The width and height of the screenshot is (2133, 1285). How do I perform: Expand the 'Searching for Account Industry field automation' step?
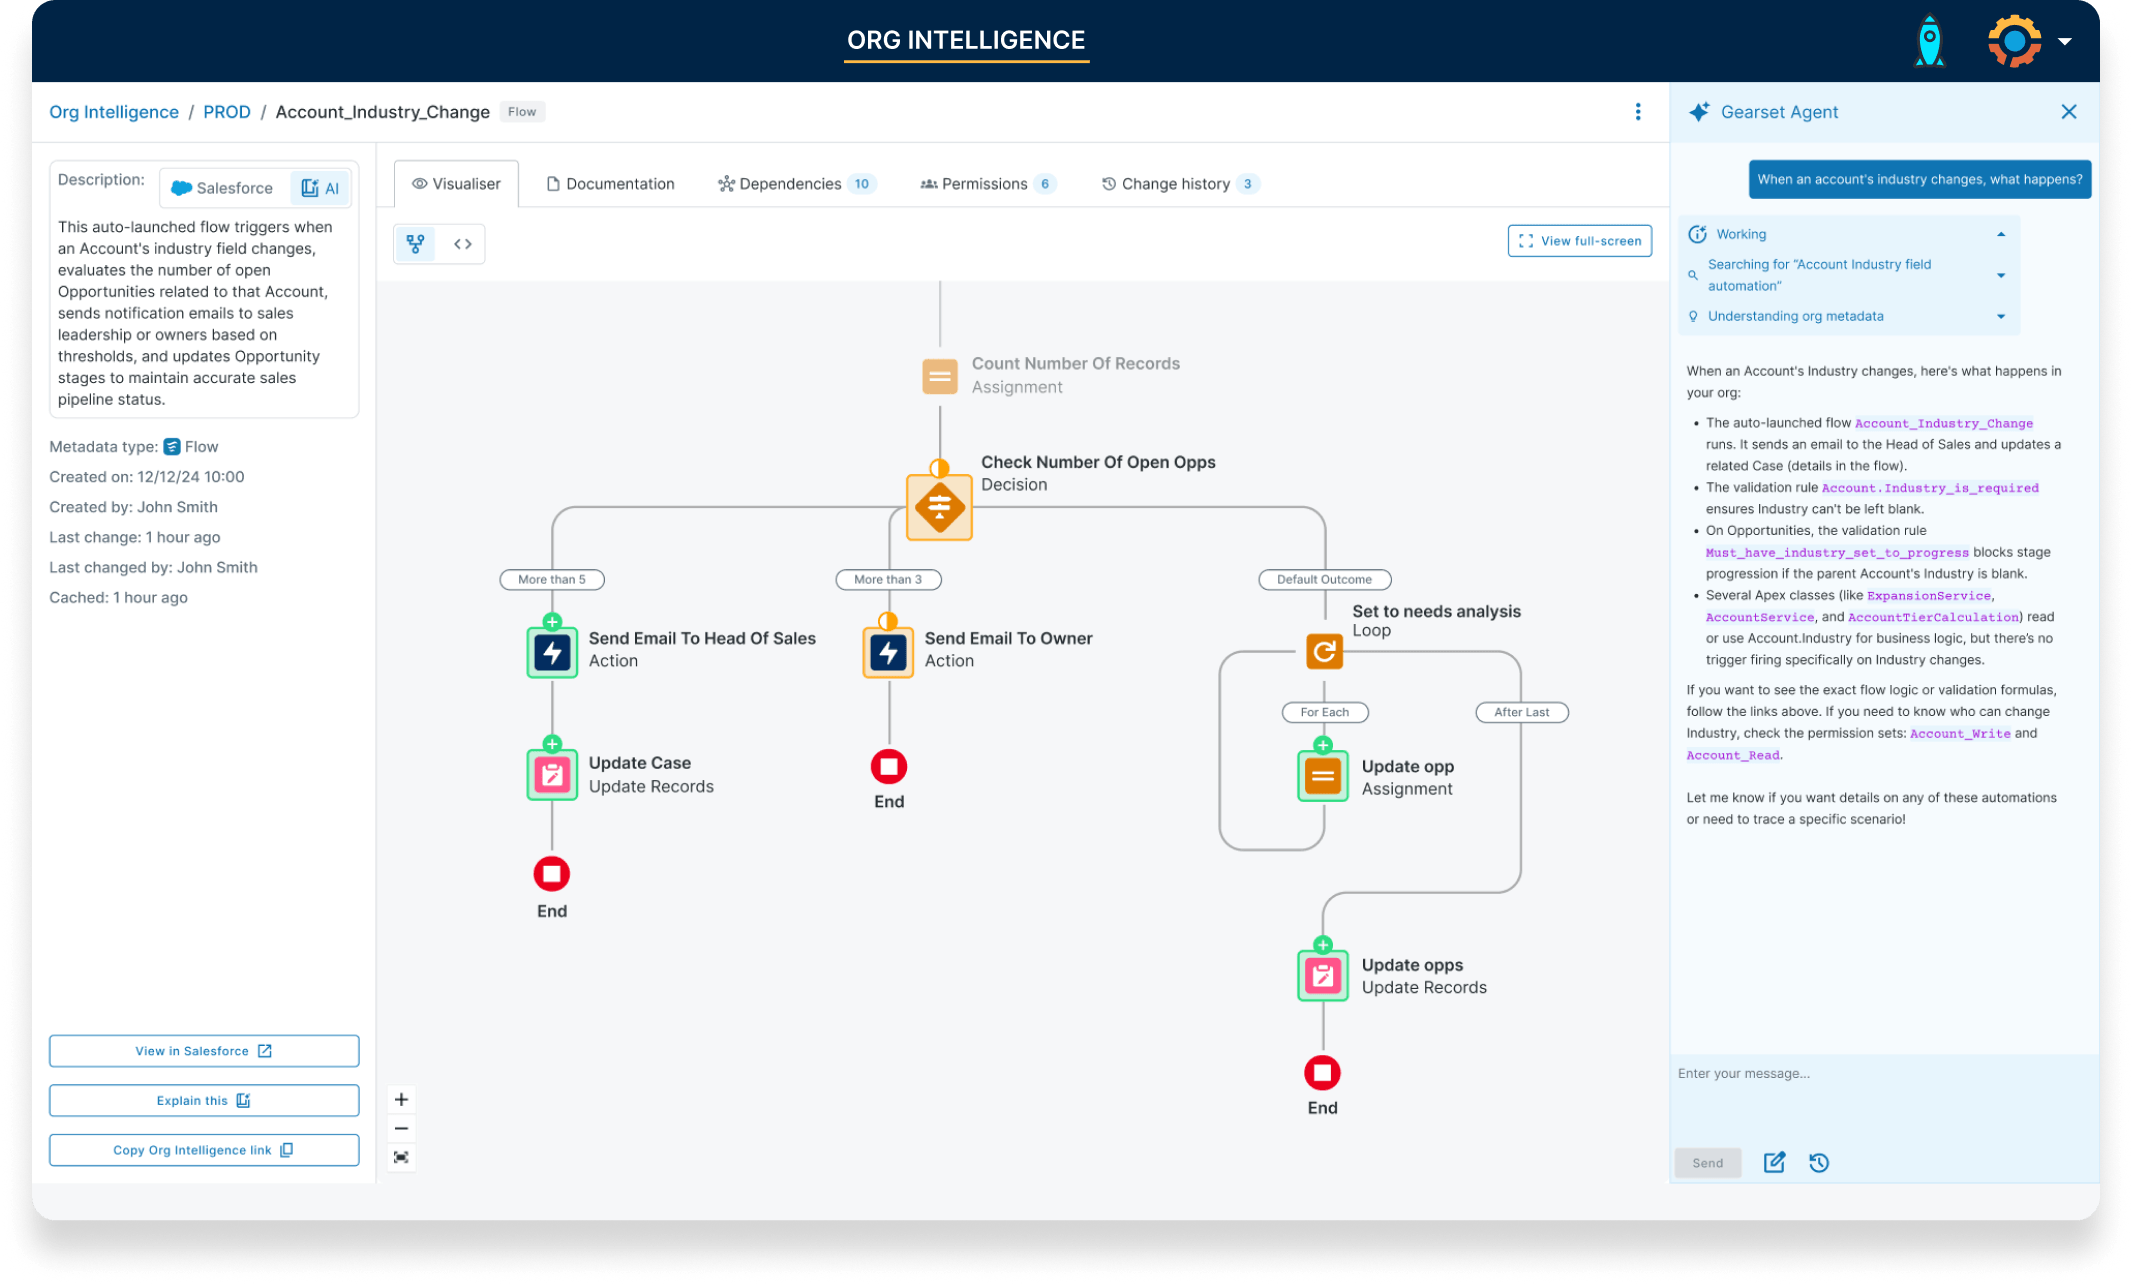tap(2001, 275)
